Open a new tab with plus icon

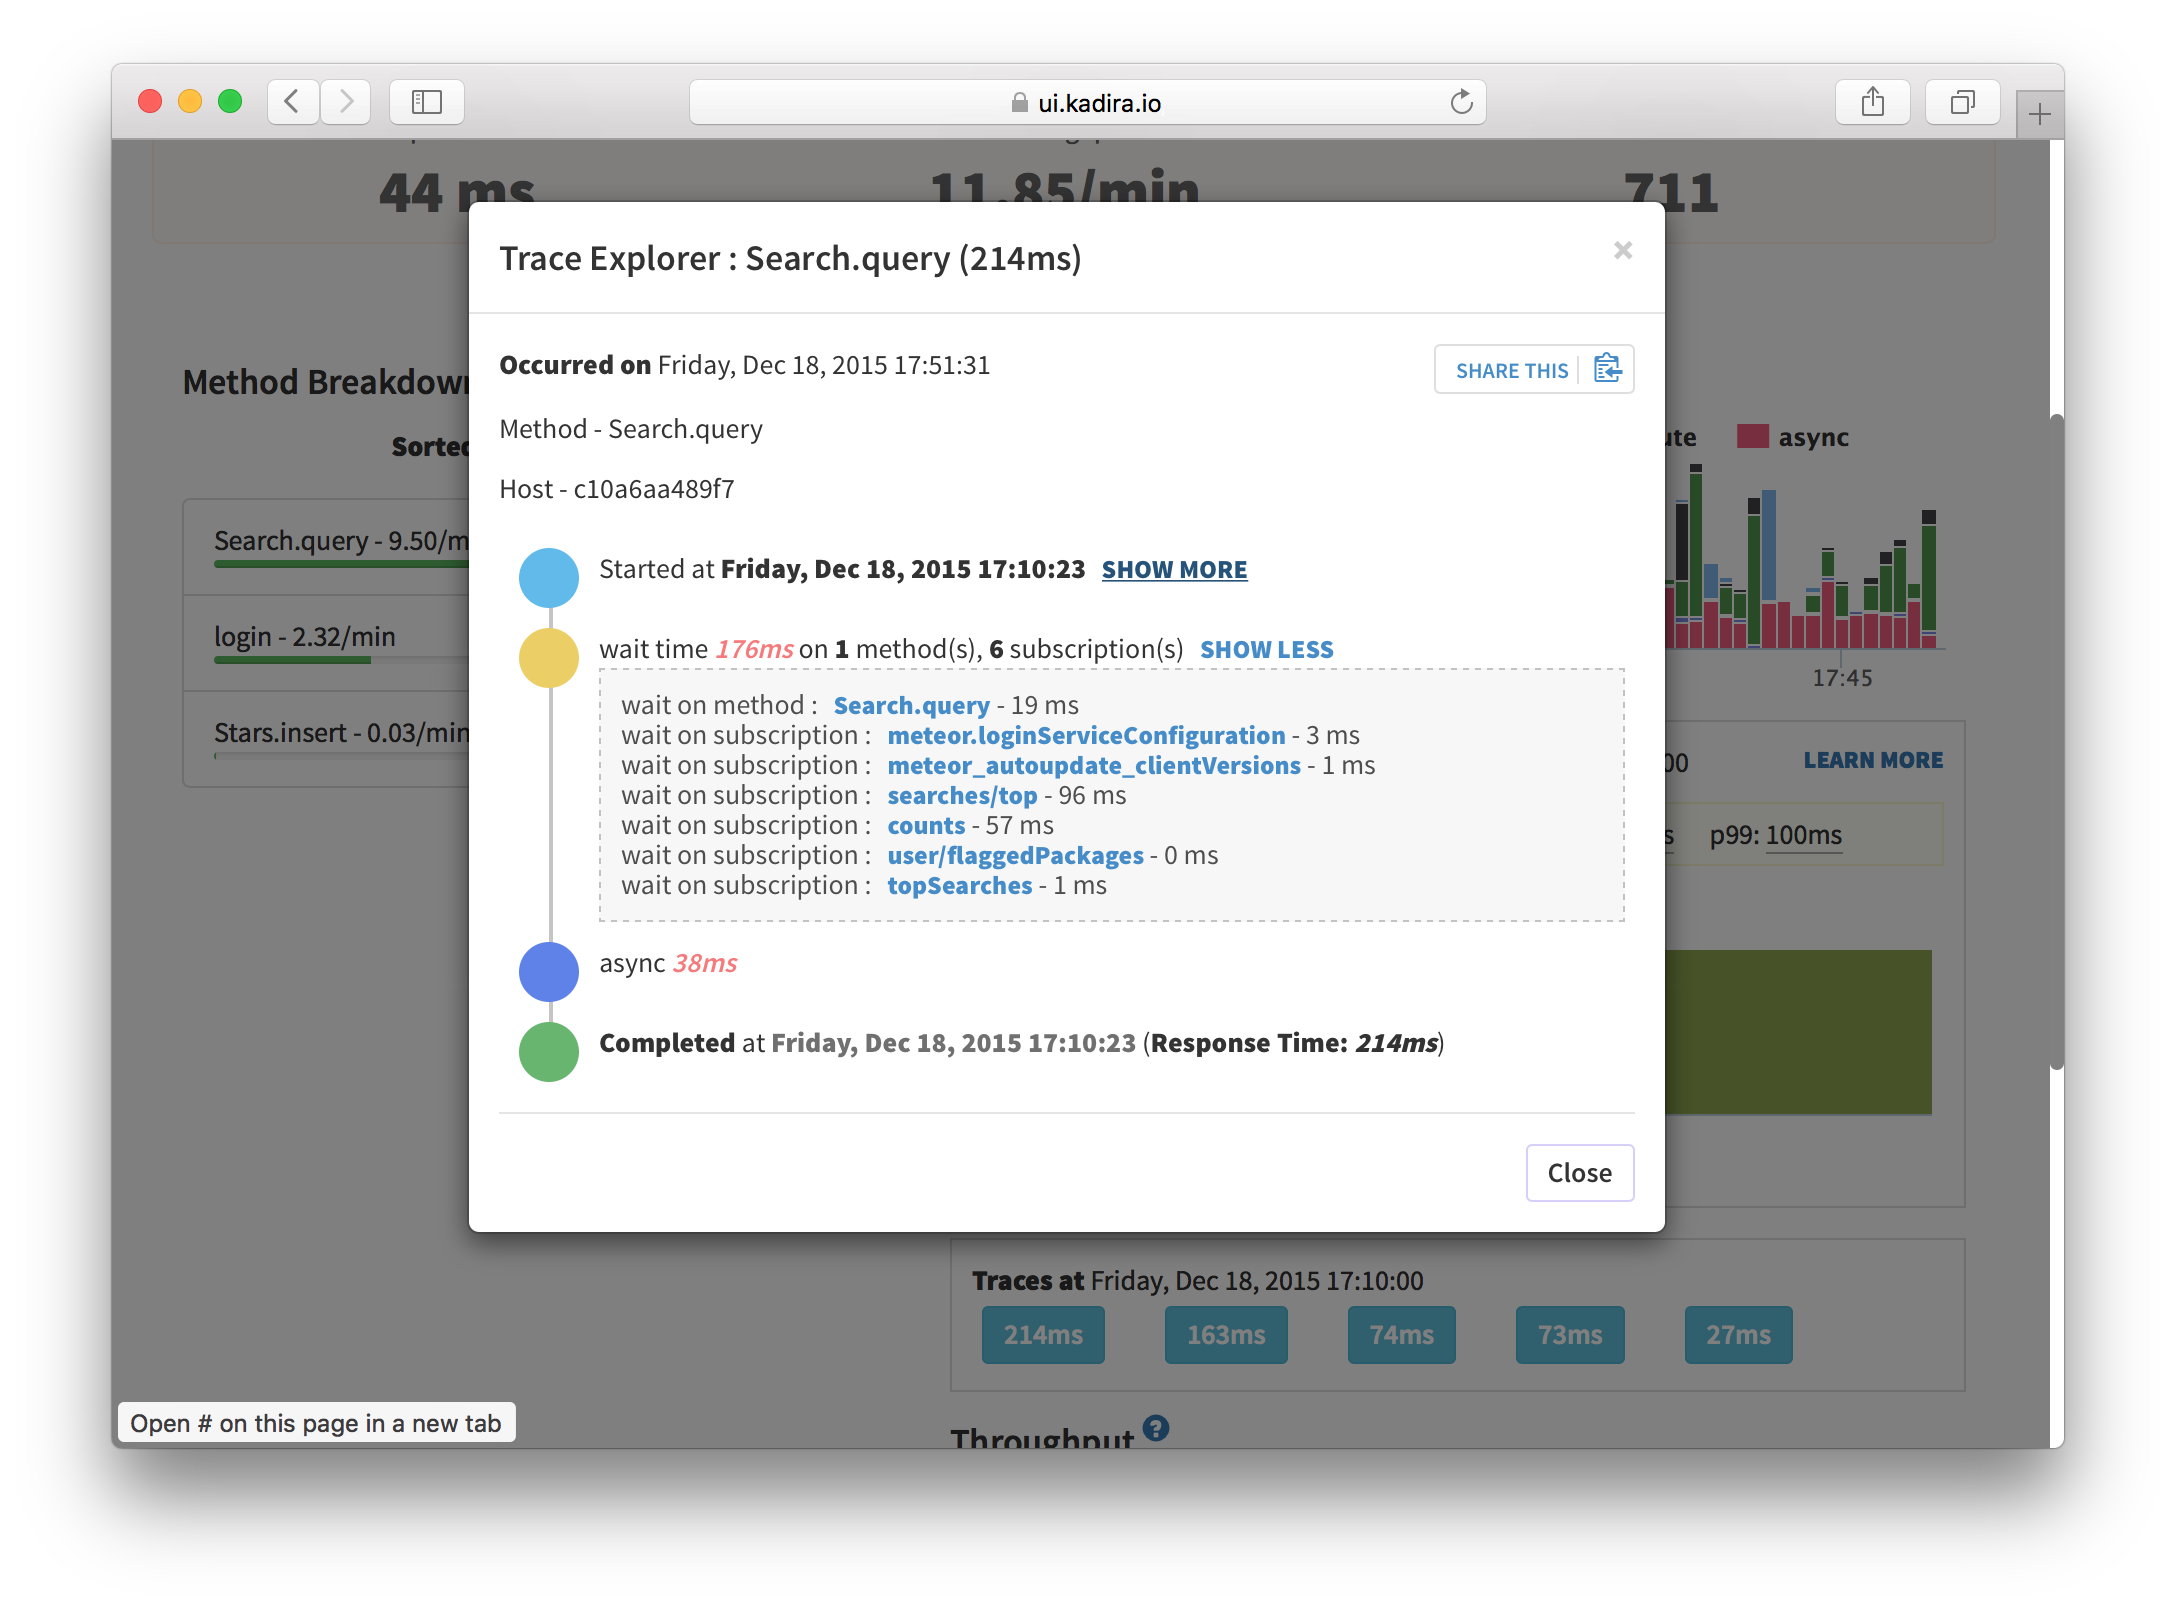pyautogui.click(x=2039, y=115)
